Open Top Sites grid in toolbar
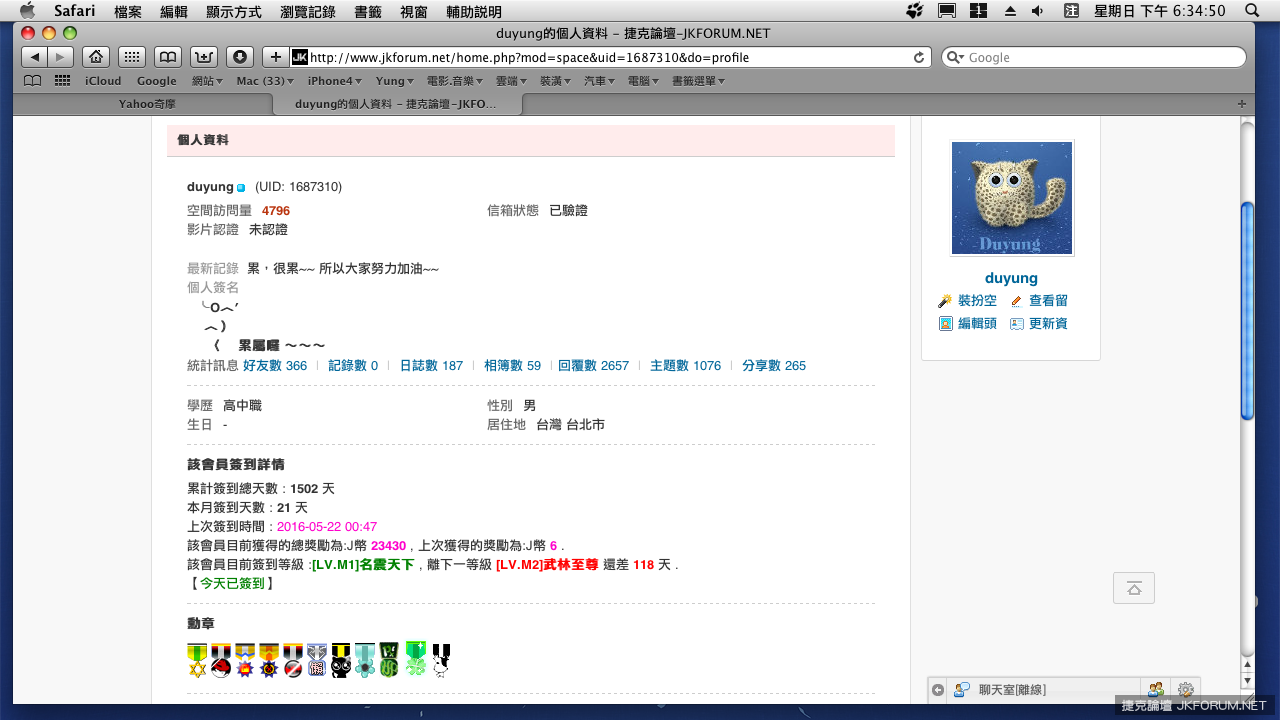The image size is (1280, 720). click(x=132, y=57)
